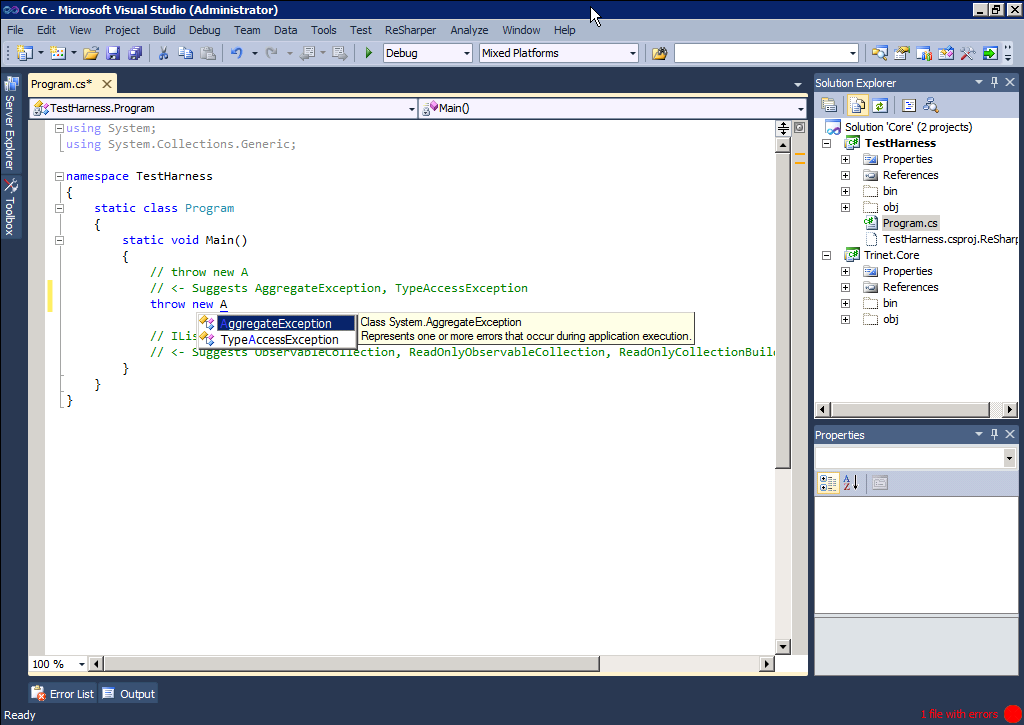Click the Navigate Backward icon
The image size is (1024, 725).
(x=308, y=53)
